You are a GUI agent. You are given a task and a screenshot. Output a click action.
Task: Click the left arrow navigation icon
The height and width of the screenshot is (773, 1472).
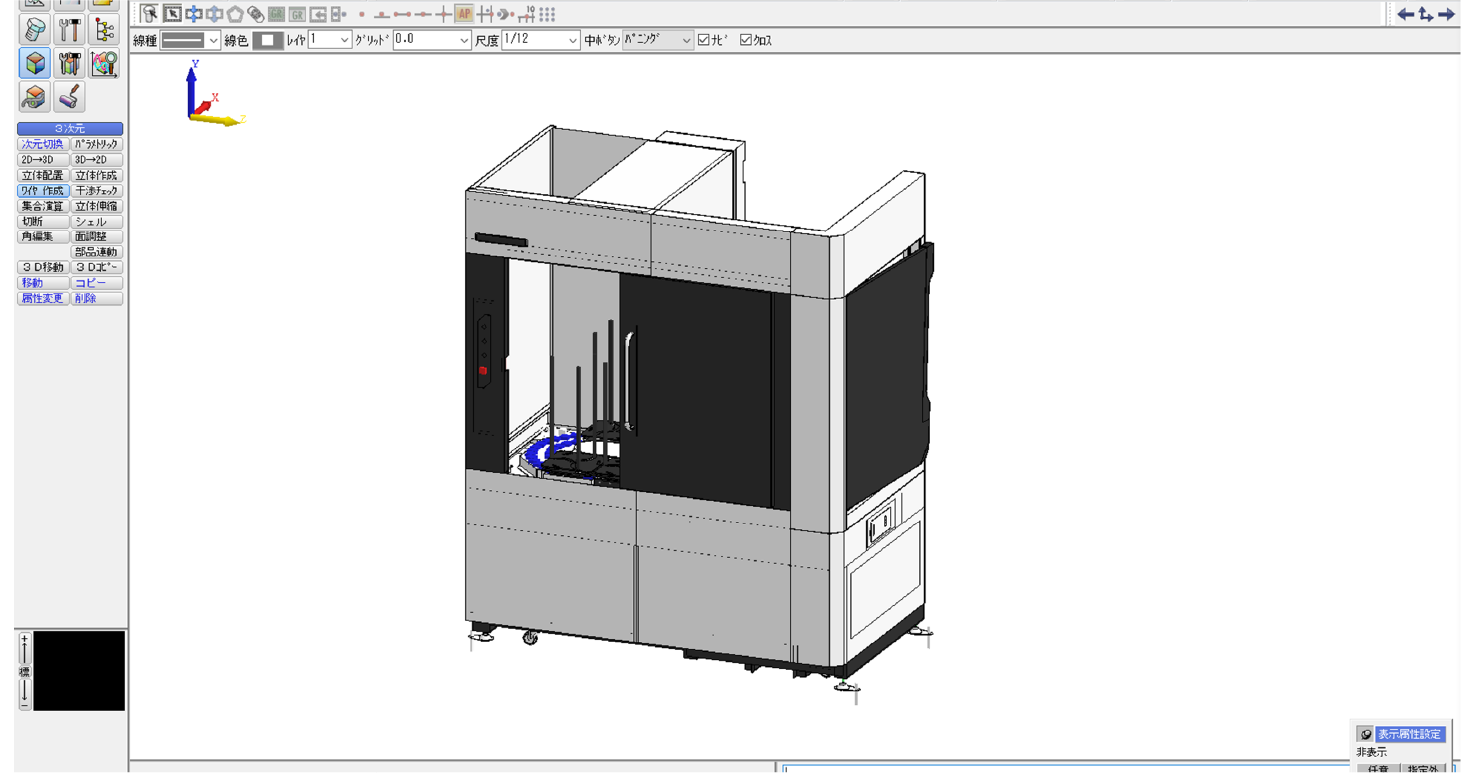(1405, 14)
